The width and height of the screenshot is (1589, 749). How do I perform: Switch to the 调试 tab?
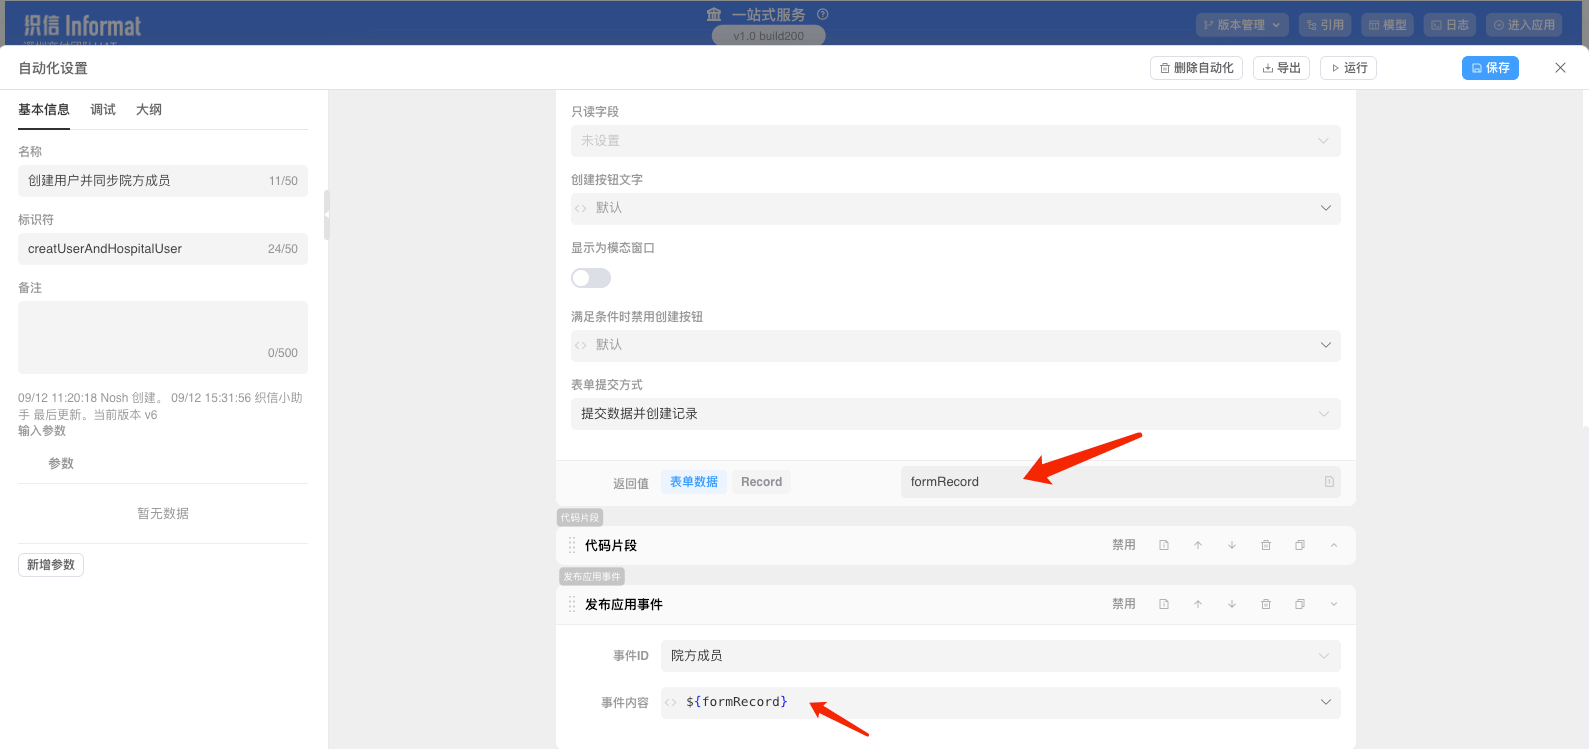[x=103, y=110]
